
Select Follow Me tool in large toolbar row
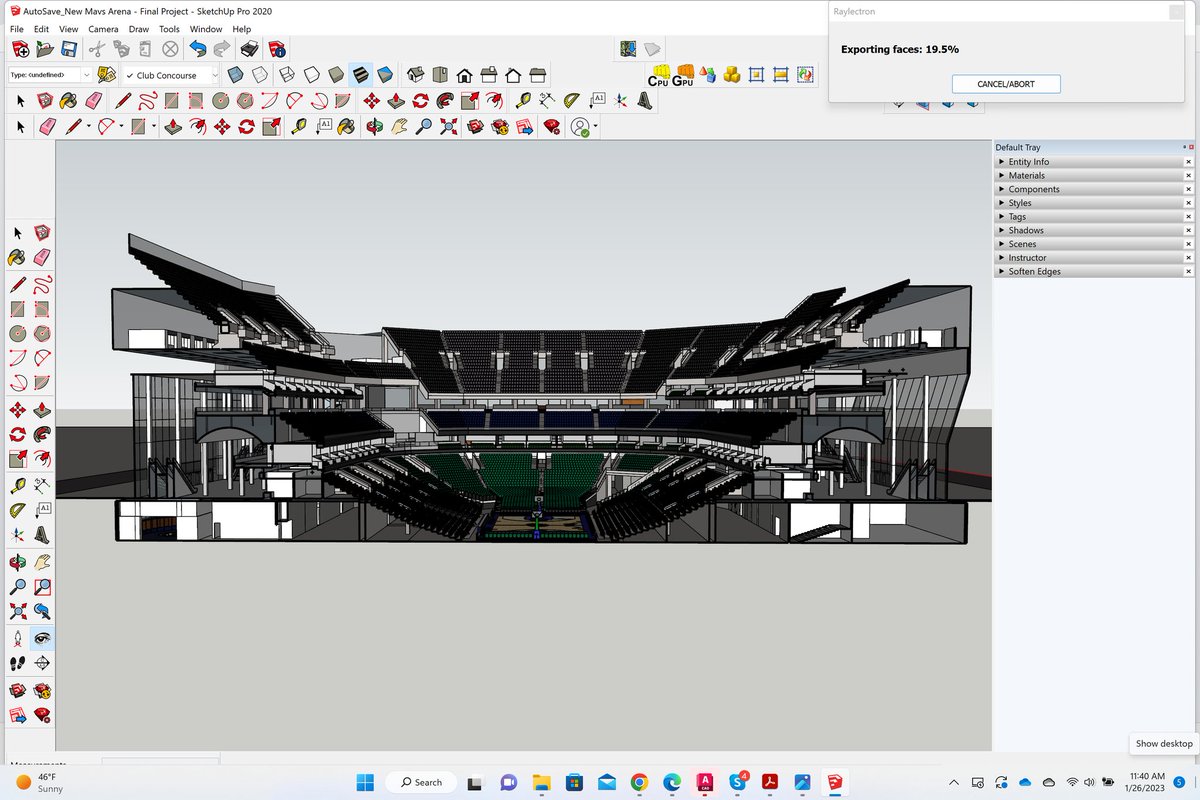click(446, 100)
